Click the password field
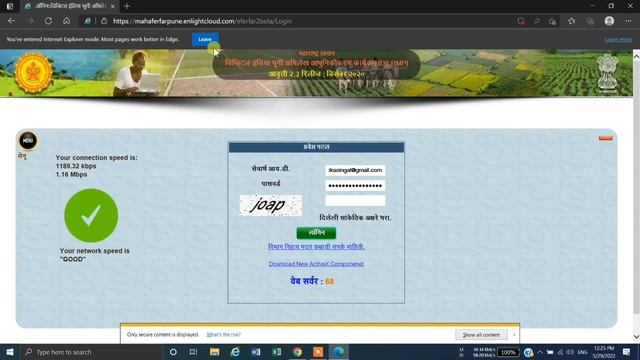Screen dimensions: 640x360 coord(355,186)
